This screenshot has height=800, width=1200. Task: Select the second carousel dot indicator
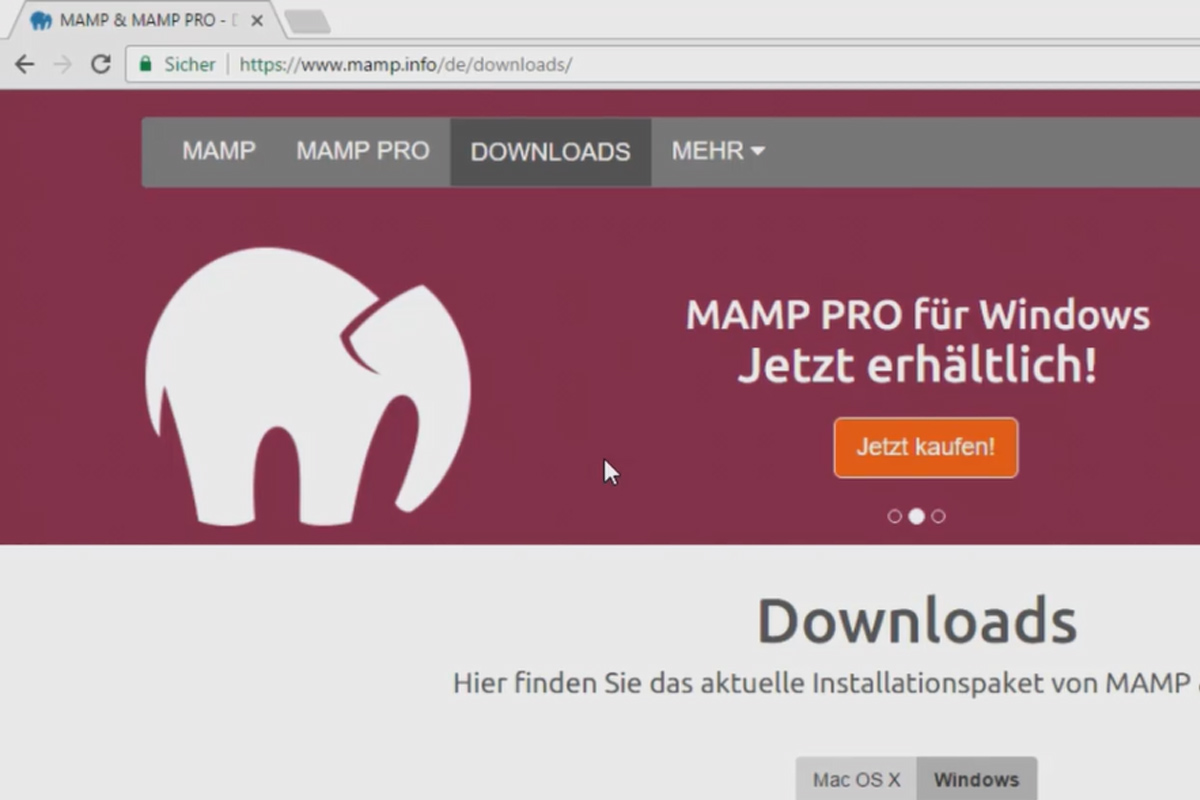[x=916, y=517]
